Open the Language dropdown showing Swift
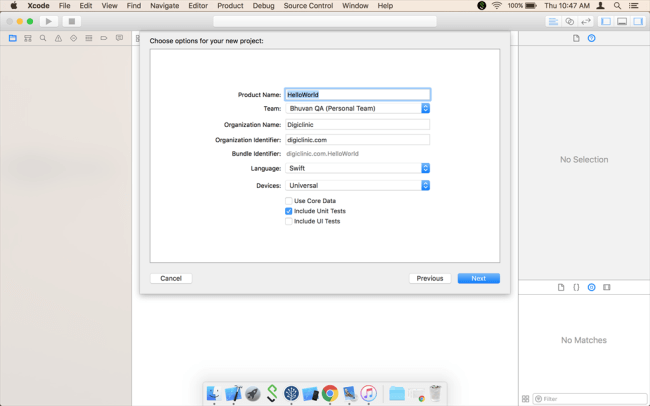This screenshot has height=406, width=650. pos(357,168)
